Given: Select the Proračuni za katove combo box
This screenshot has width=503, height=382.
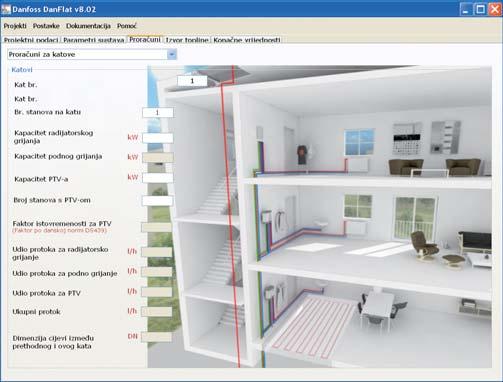Looking at the screenshot, I should pyautogui.click(x=92, y=54).
